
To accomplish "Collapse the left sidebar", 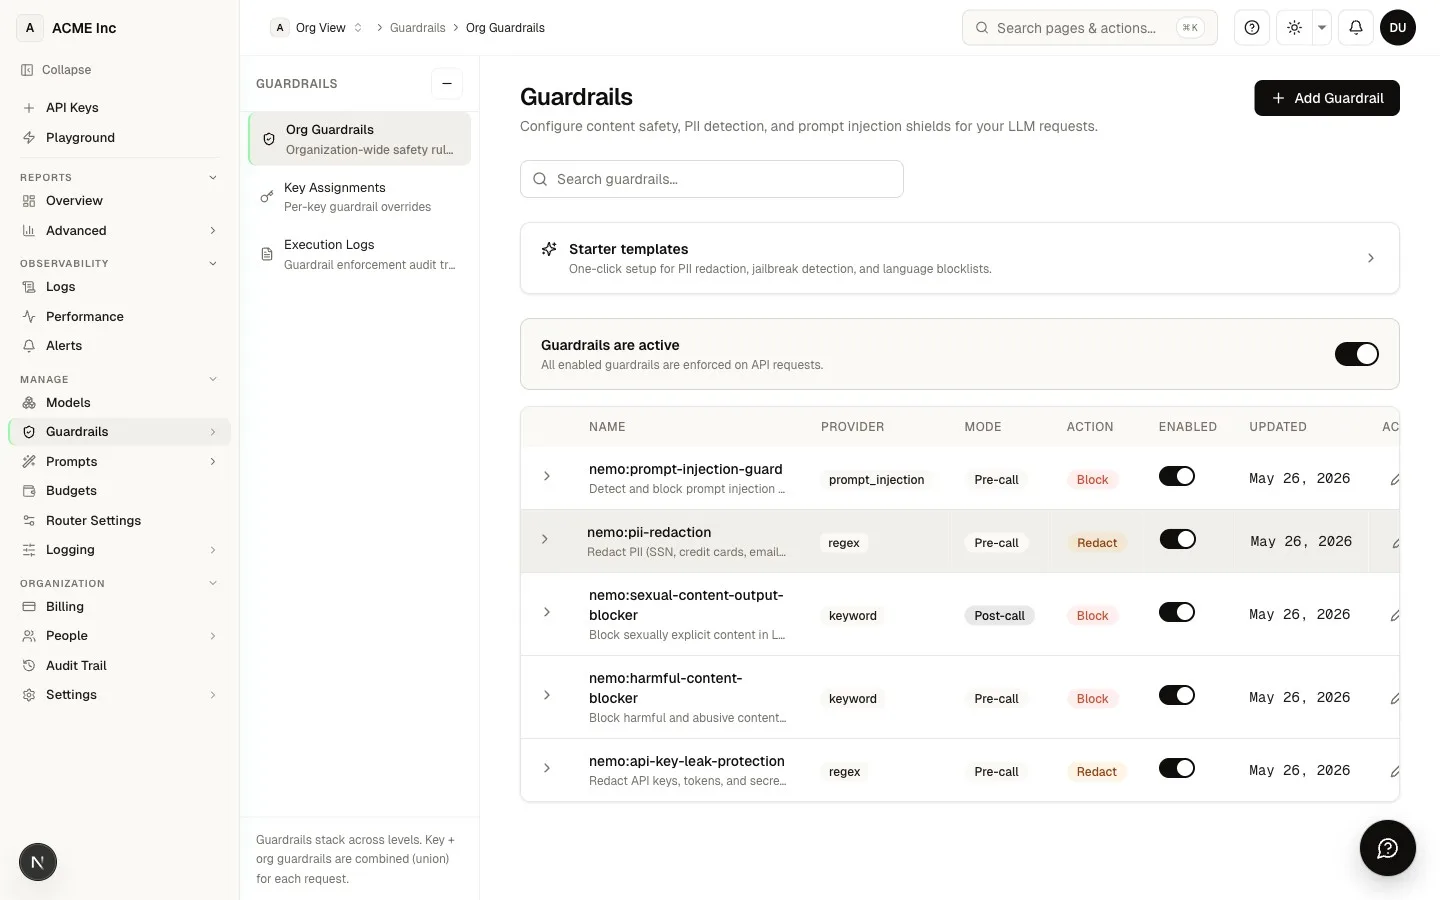I will [57, 70].
